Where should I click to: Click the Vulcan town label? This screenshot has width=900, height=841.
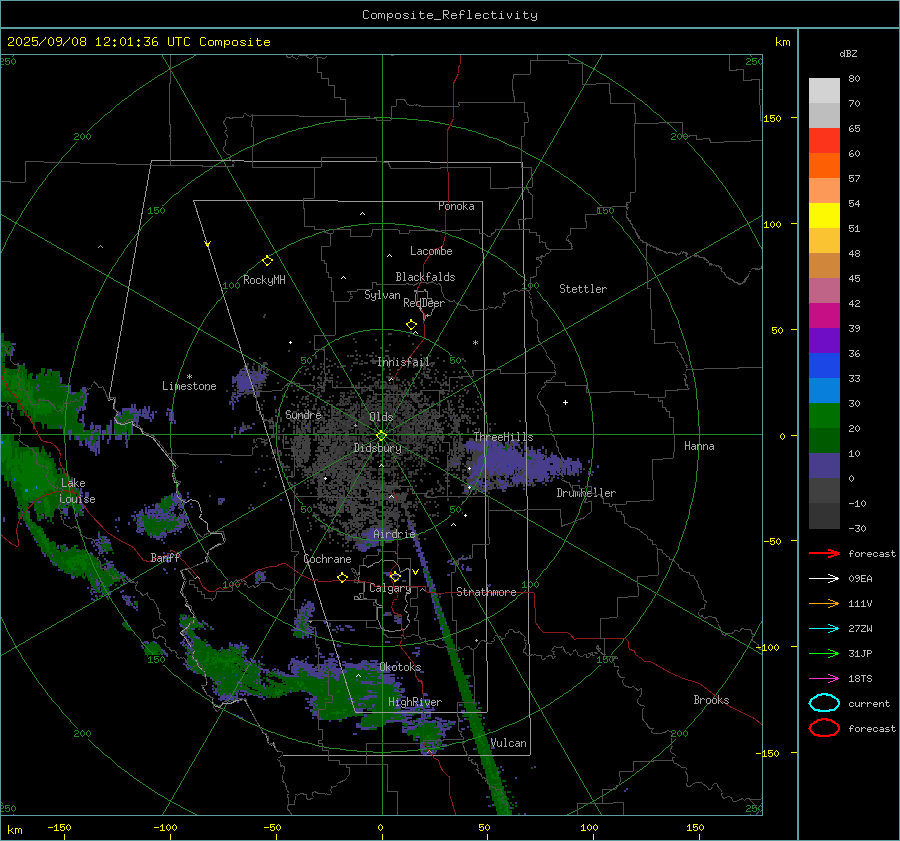tap(508, 743)
